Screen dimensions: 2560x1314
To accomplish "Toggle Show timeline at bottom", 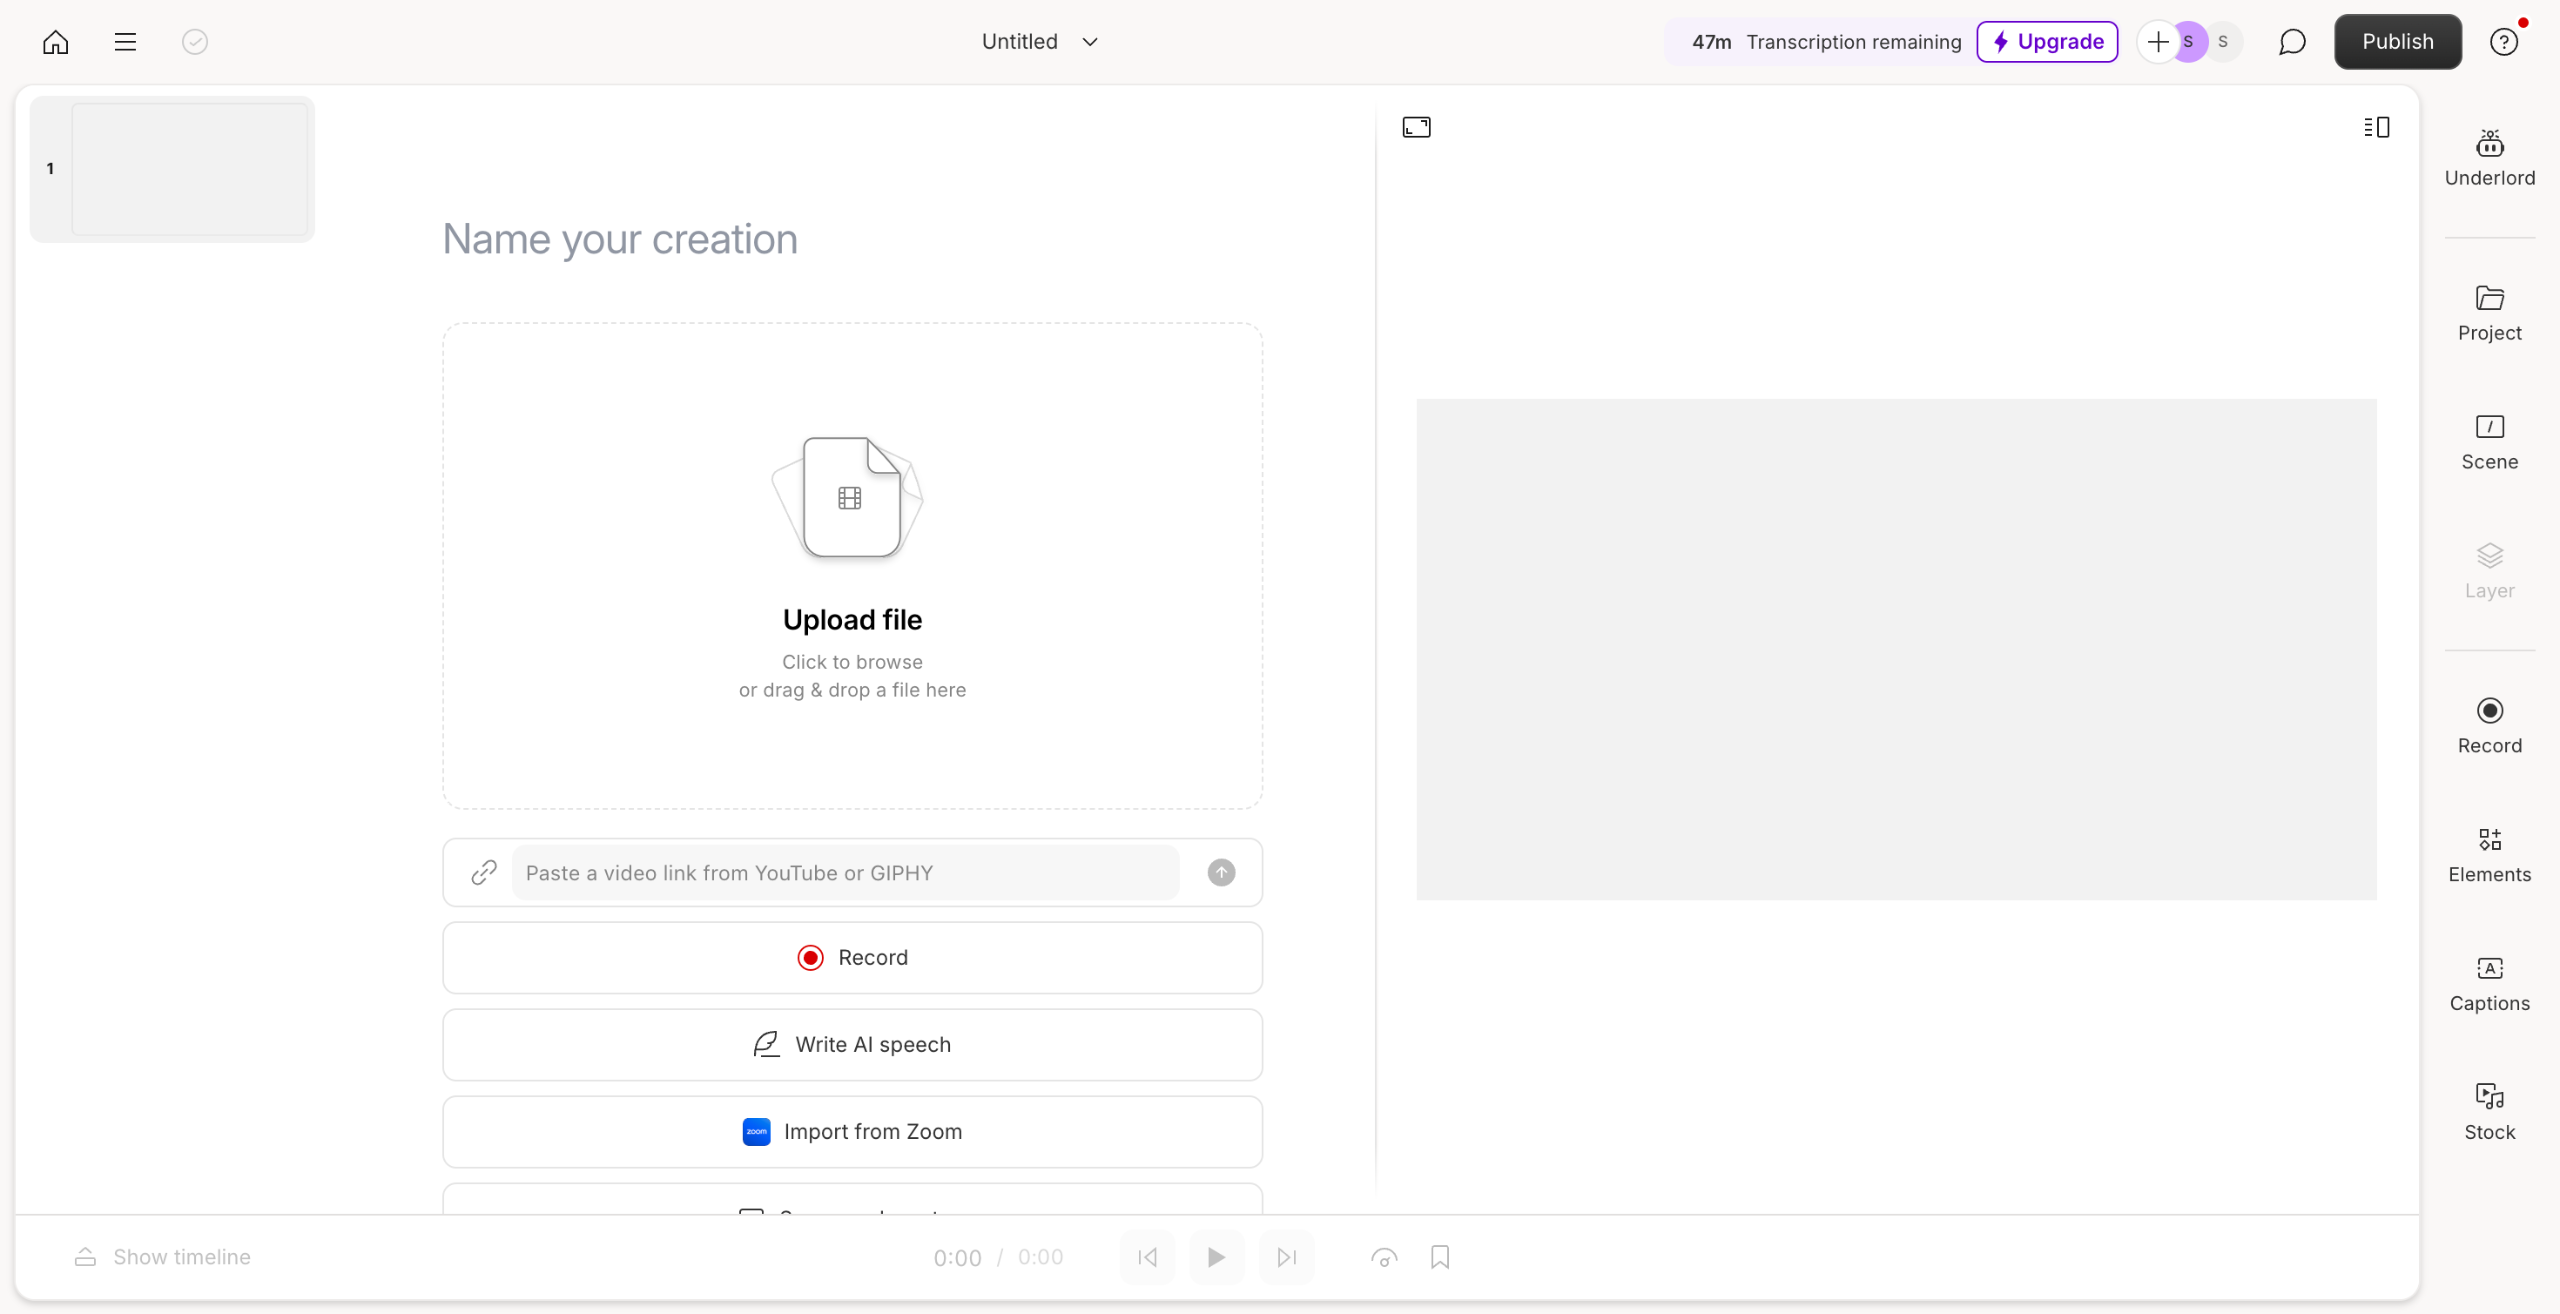I will (163, 1257).
